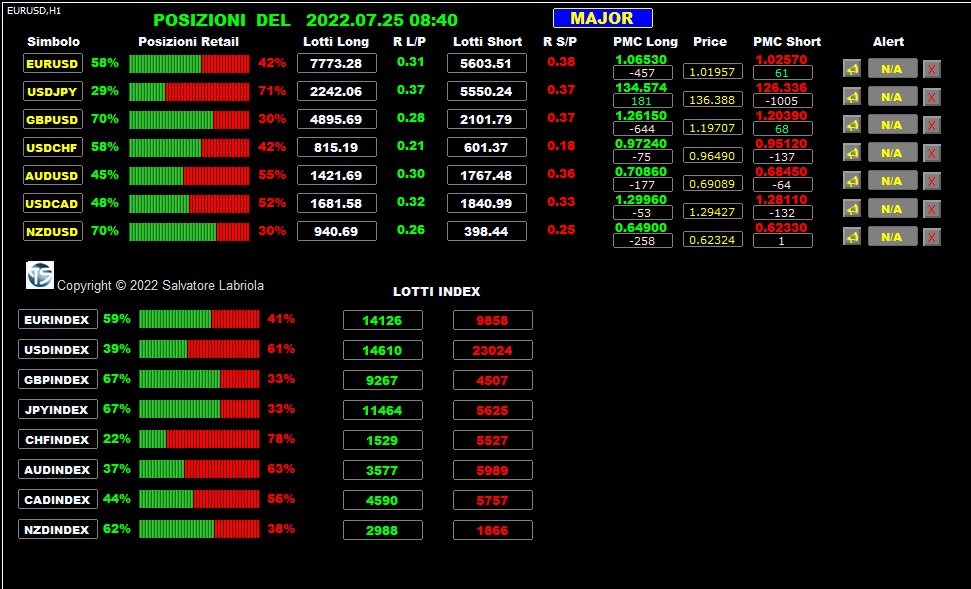The width and height of the screenshot is (971, 589).
Task: Click the PMC Long column header
Action: point(645,41)
